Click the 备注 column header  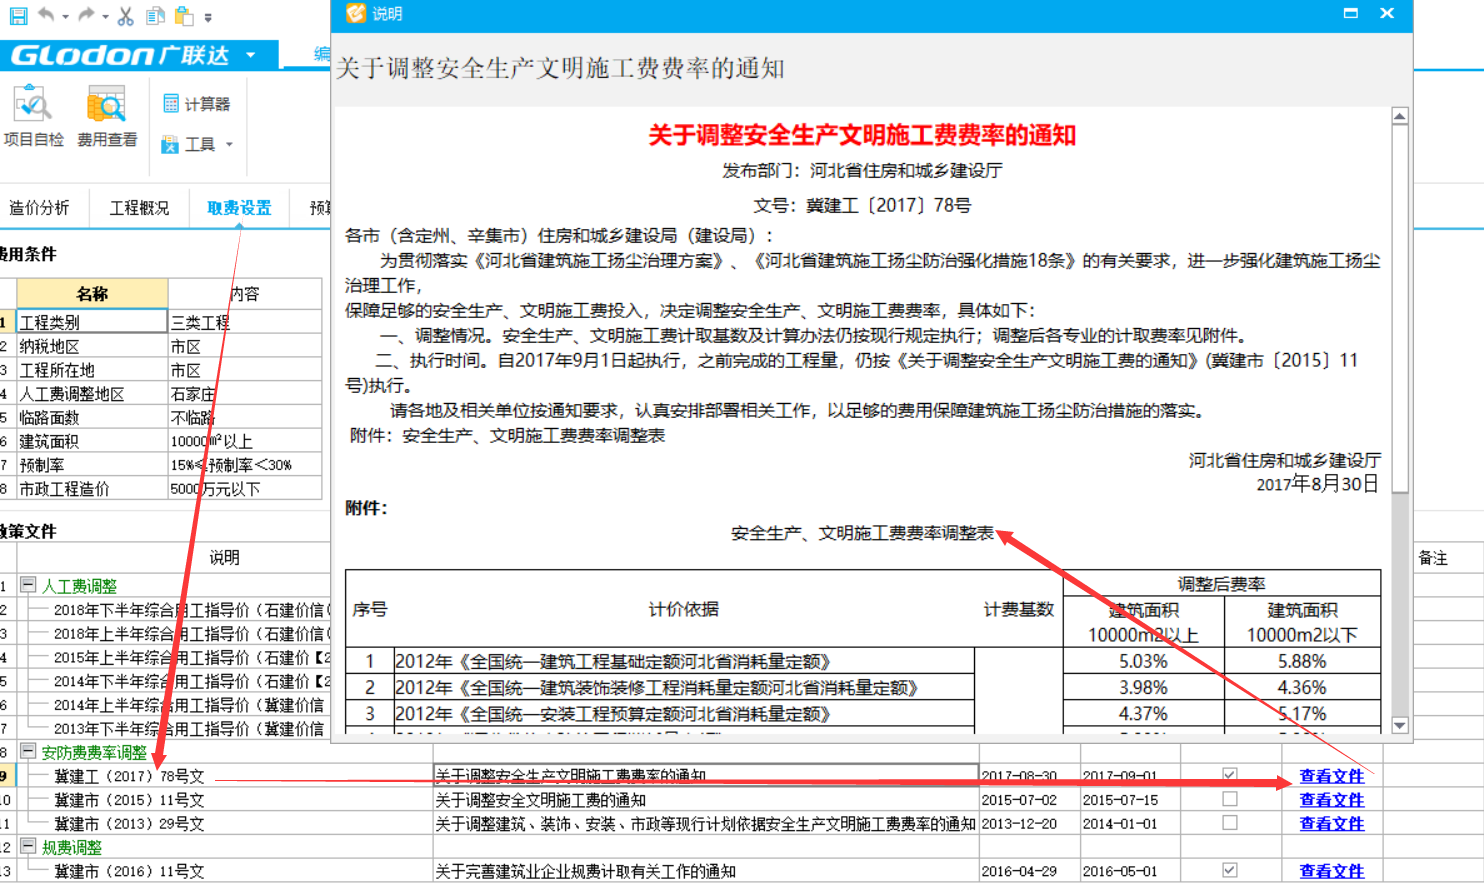pos(1433,558)
